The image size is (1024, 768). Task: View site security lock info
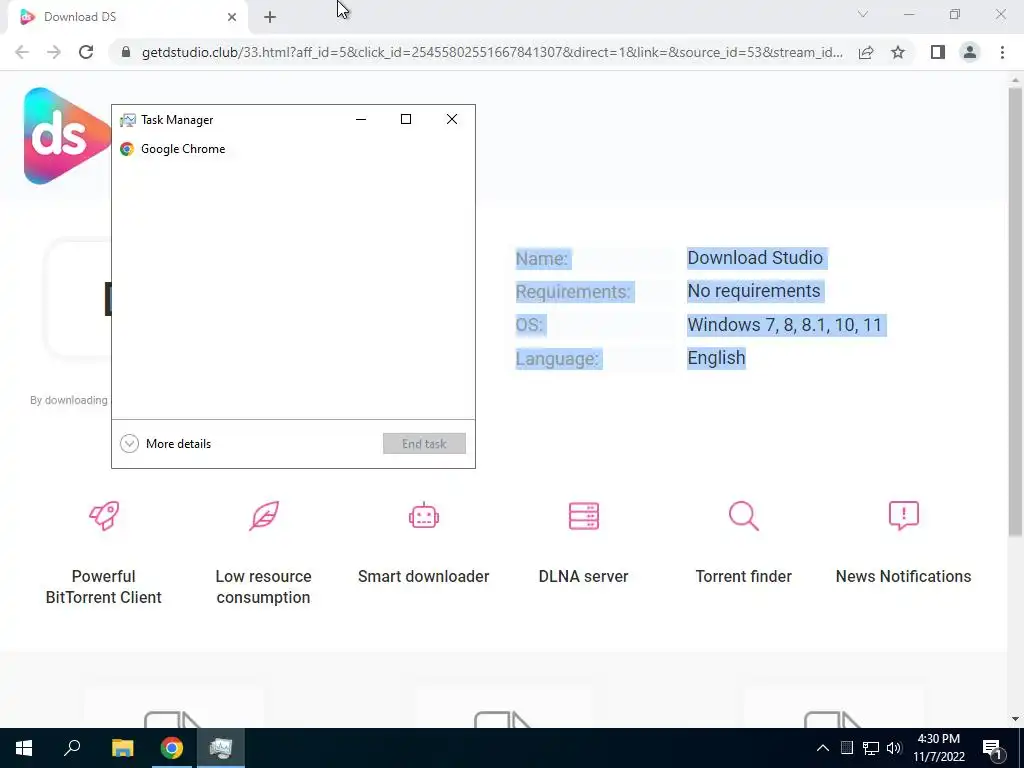click(x=126, y=52)
